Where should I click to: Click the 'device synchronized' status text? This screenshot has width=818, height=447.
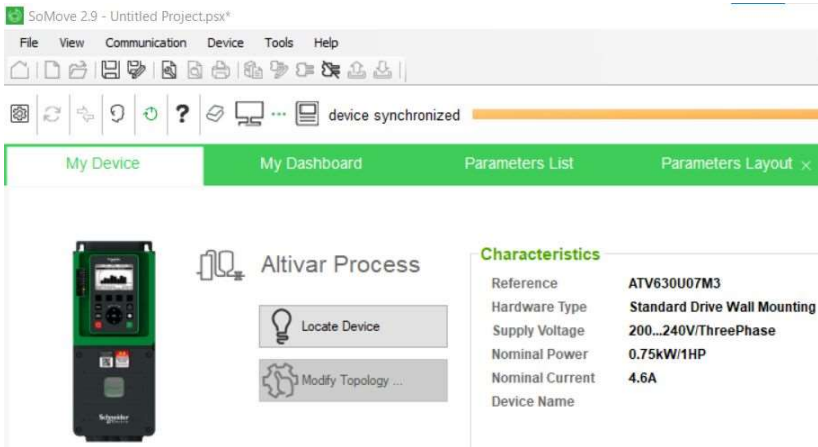click(x=394, y=115)
